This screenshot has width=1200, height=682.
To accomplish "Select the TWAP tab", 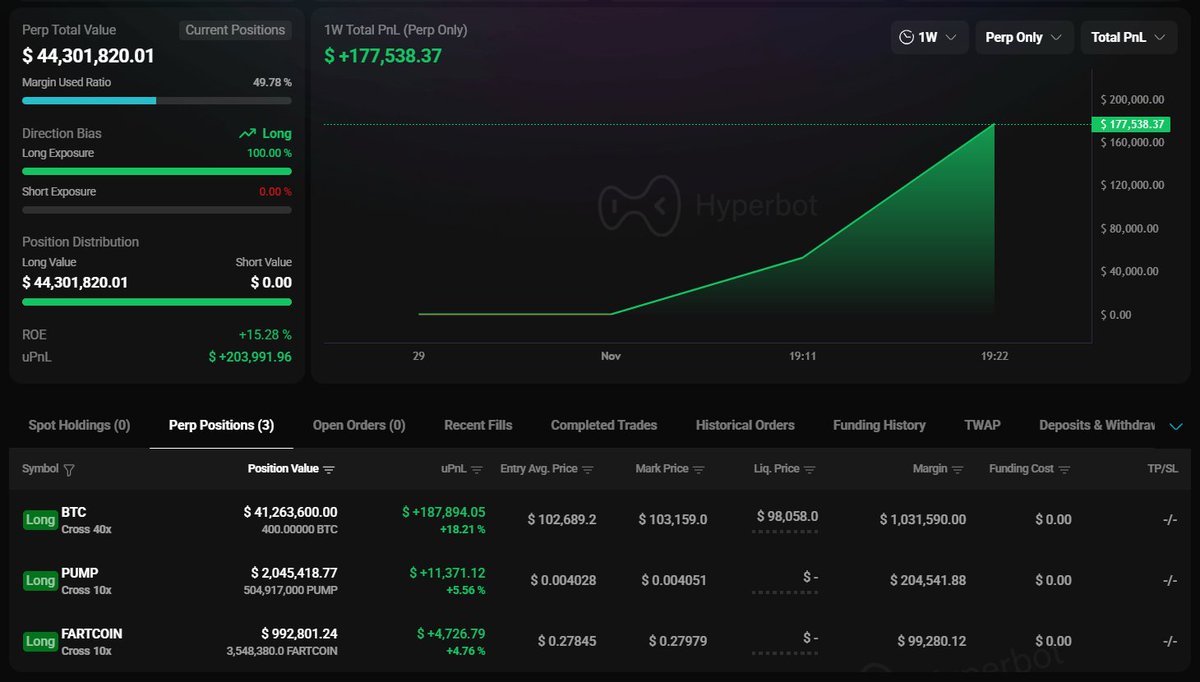I will click(x=982, y=425).
